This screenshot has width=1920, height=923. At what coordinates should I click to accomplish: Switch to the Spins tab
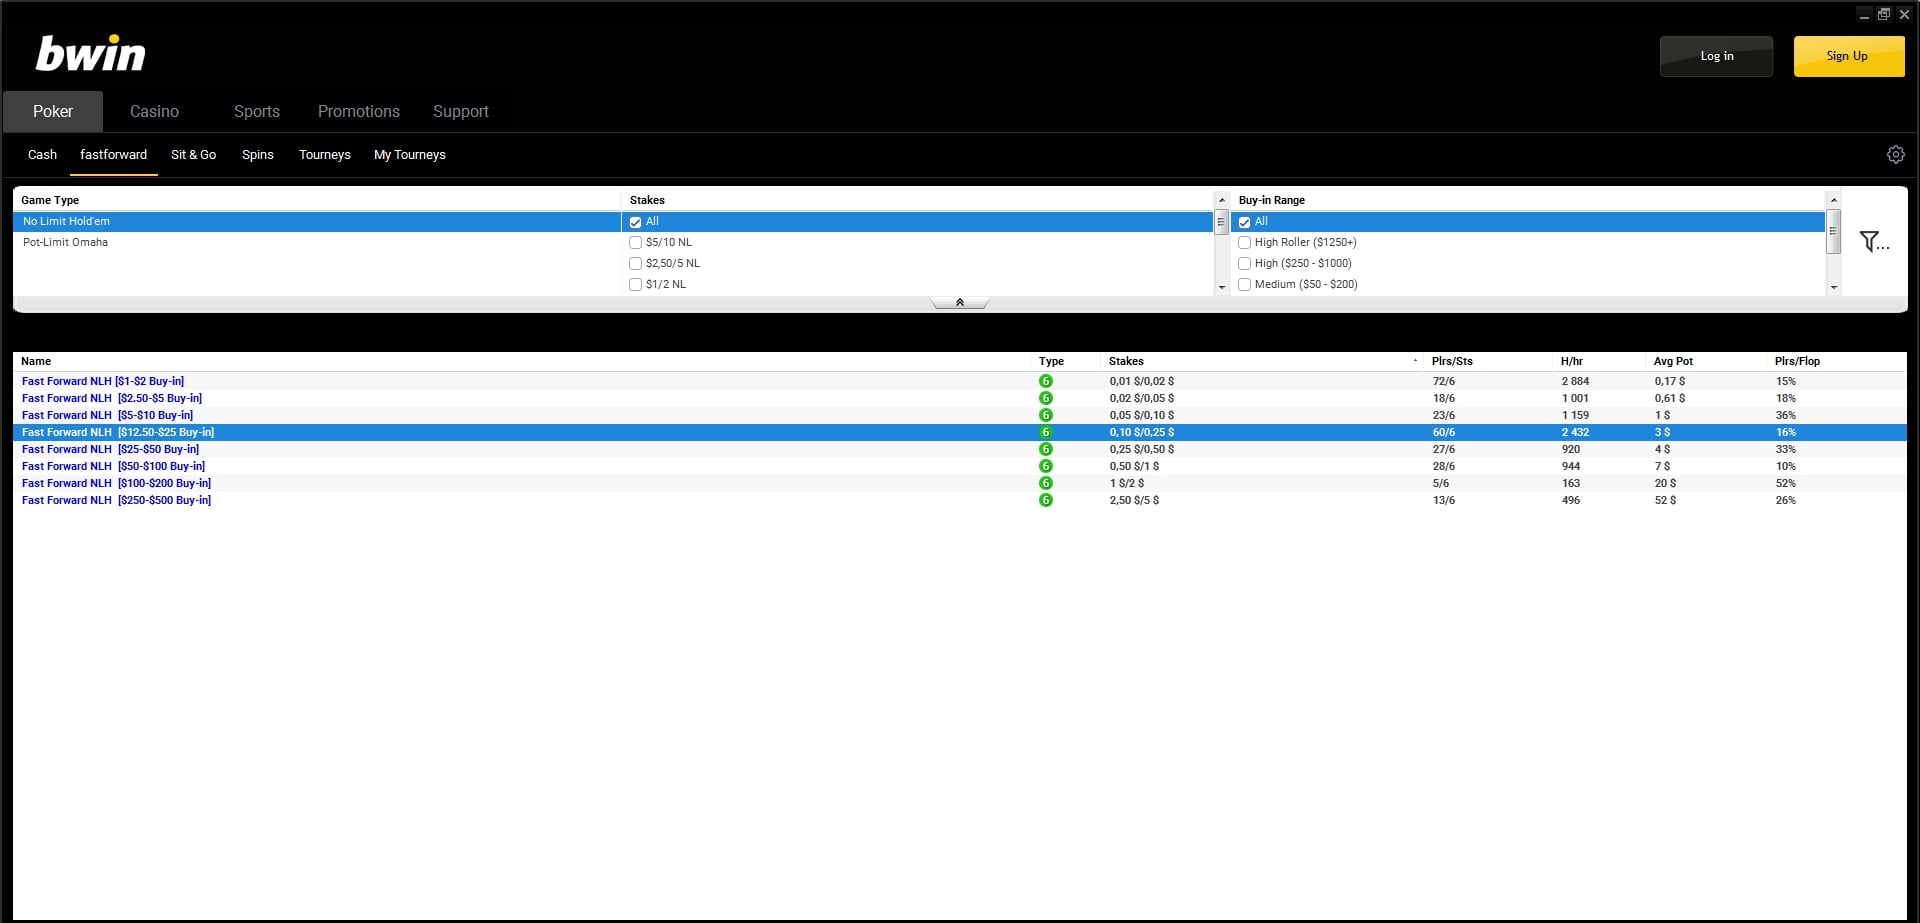(x=258, y=154)
